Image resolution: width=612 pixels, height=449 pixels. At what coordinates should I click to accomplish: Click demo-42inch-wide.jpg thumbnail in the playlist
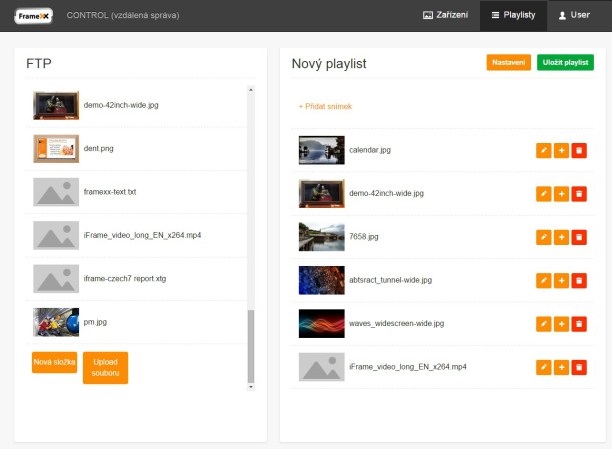coord(322,193)
